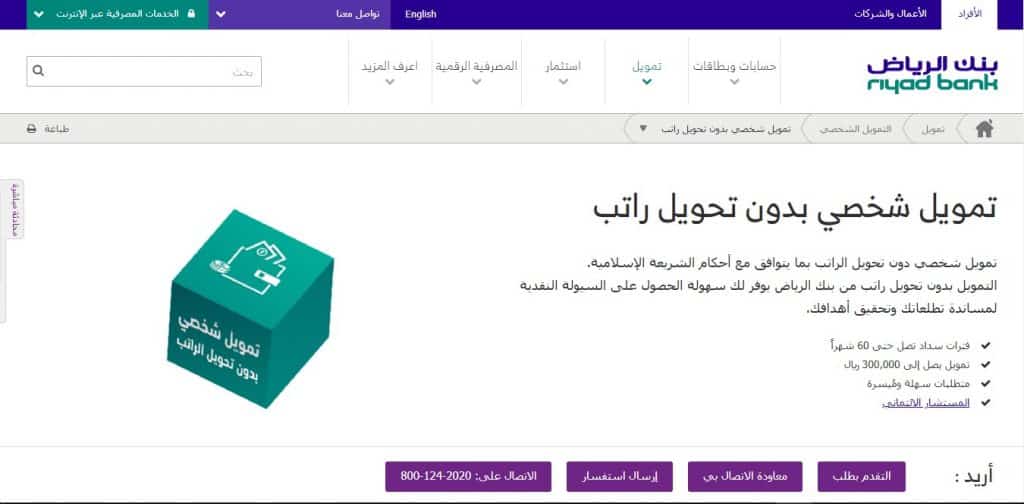Open the استثمار navigation item
This screenshot has width=1024, height=504.
click(563, 67)
